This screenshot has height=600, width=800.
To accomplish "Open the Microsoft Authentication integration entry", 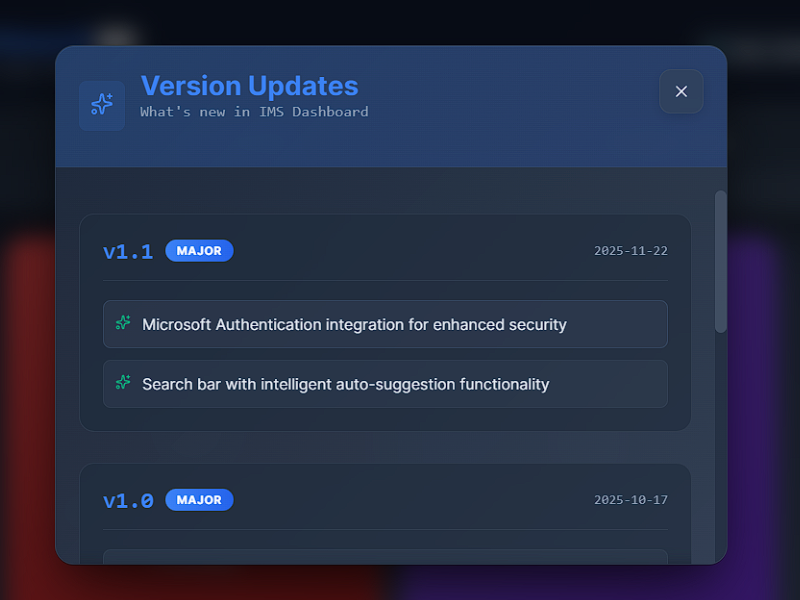I will pos(385,324).
